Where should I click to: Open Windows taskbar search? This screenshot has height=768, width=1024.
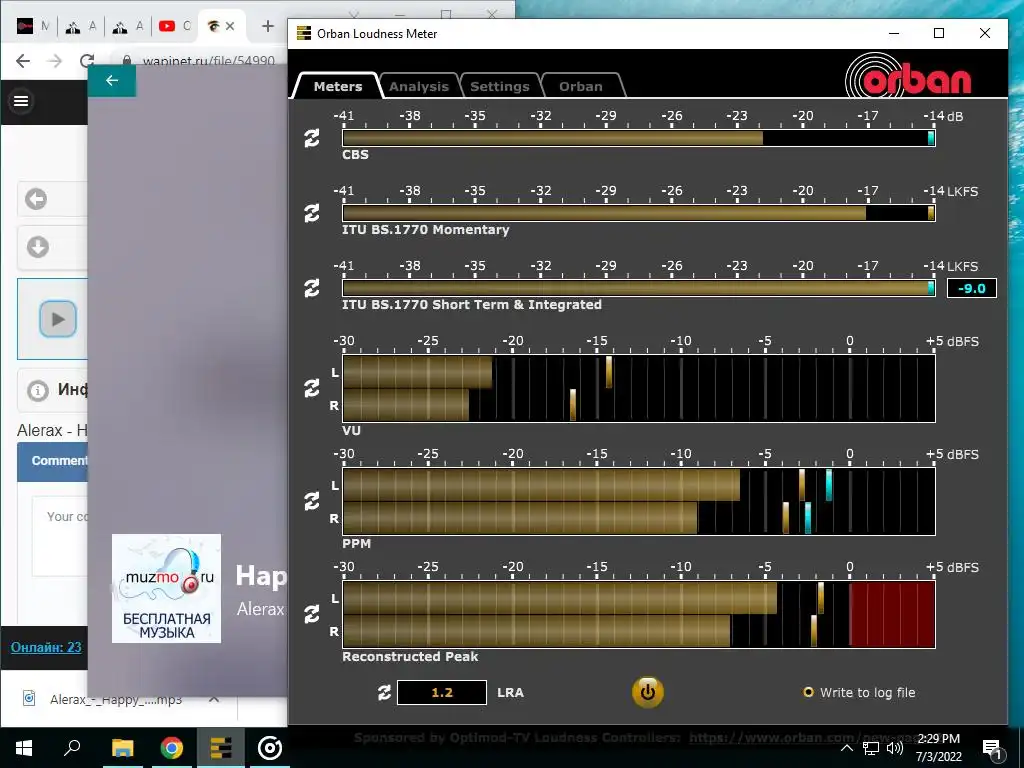[72, 748]
